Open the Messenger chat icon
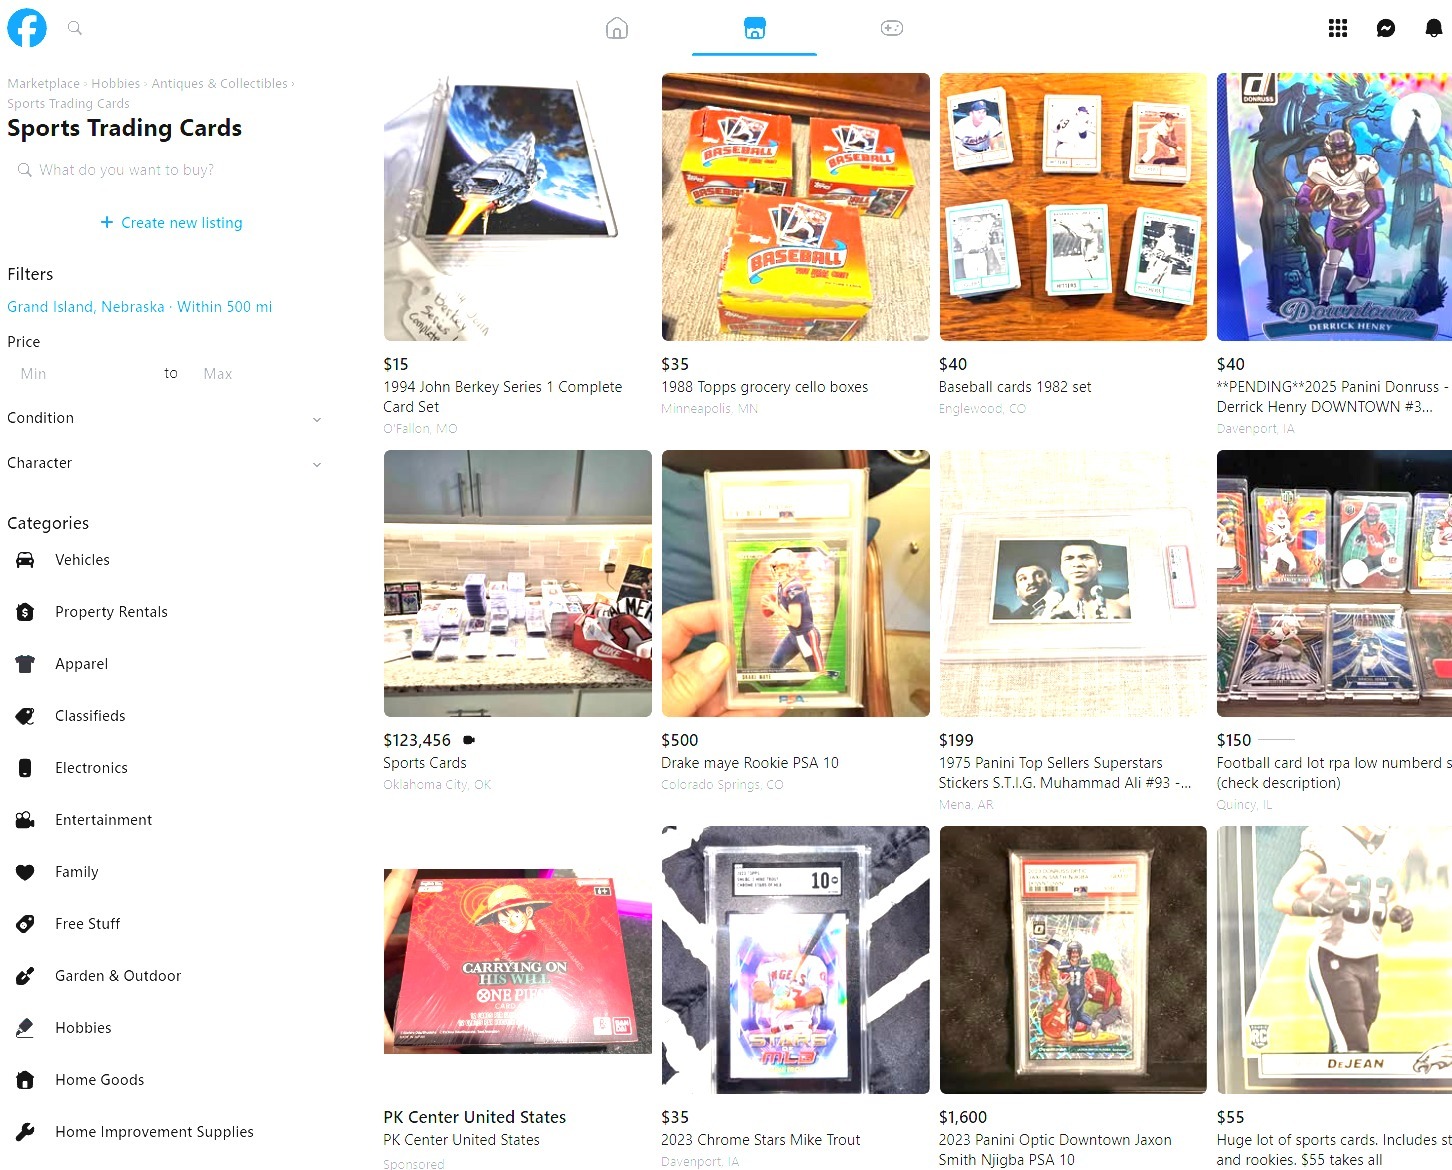 click(x=1386, y=28)
